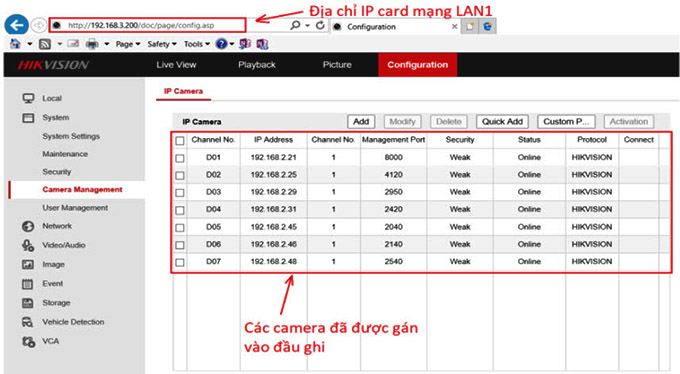Click the first OneNote toolbar icon
Screen dimensions: 680x374
tap(245, 44)
